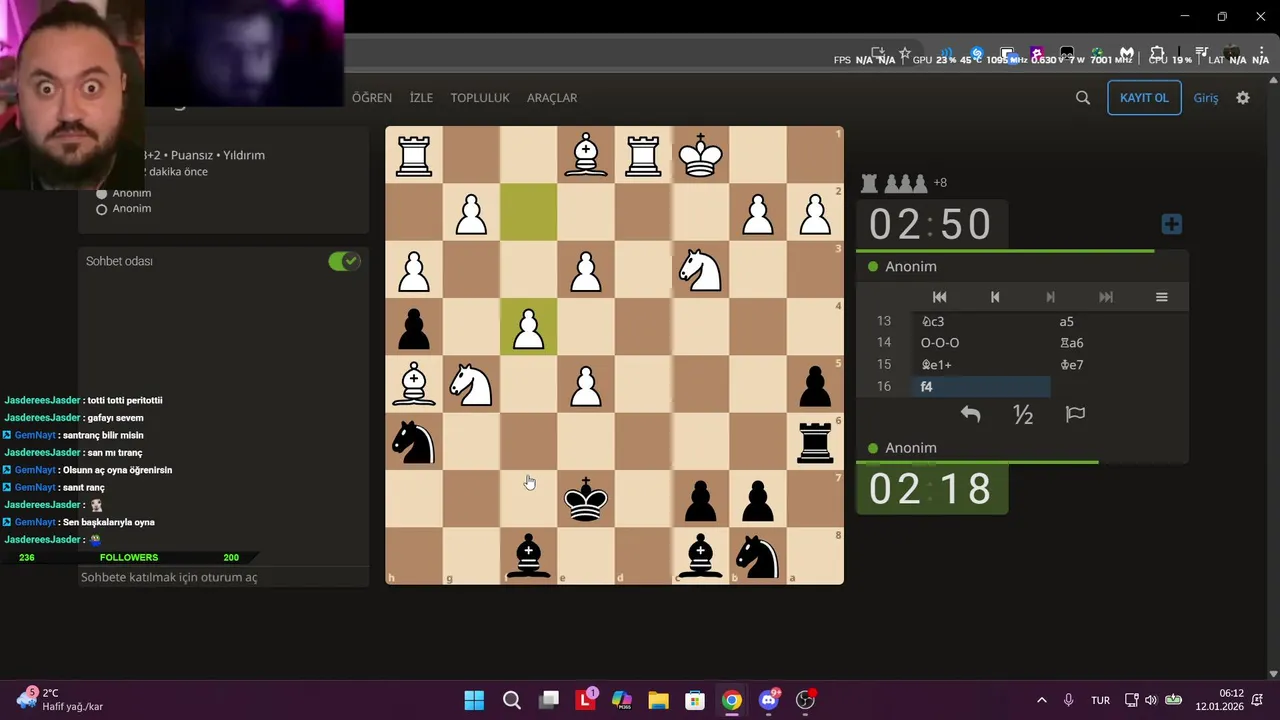Click the black knight on b8

click(758, 556)
